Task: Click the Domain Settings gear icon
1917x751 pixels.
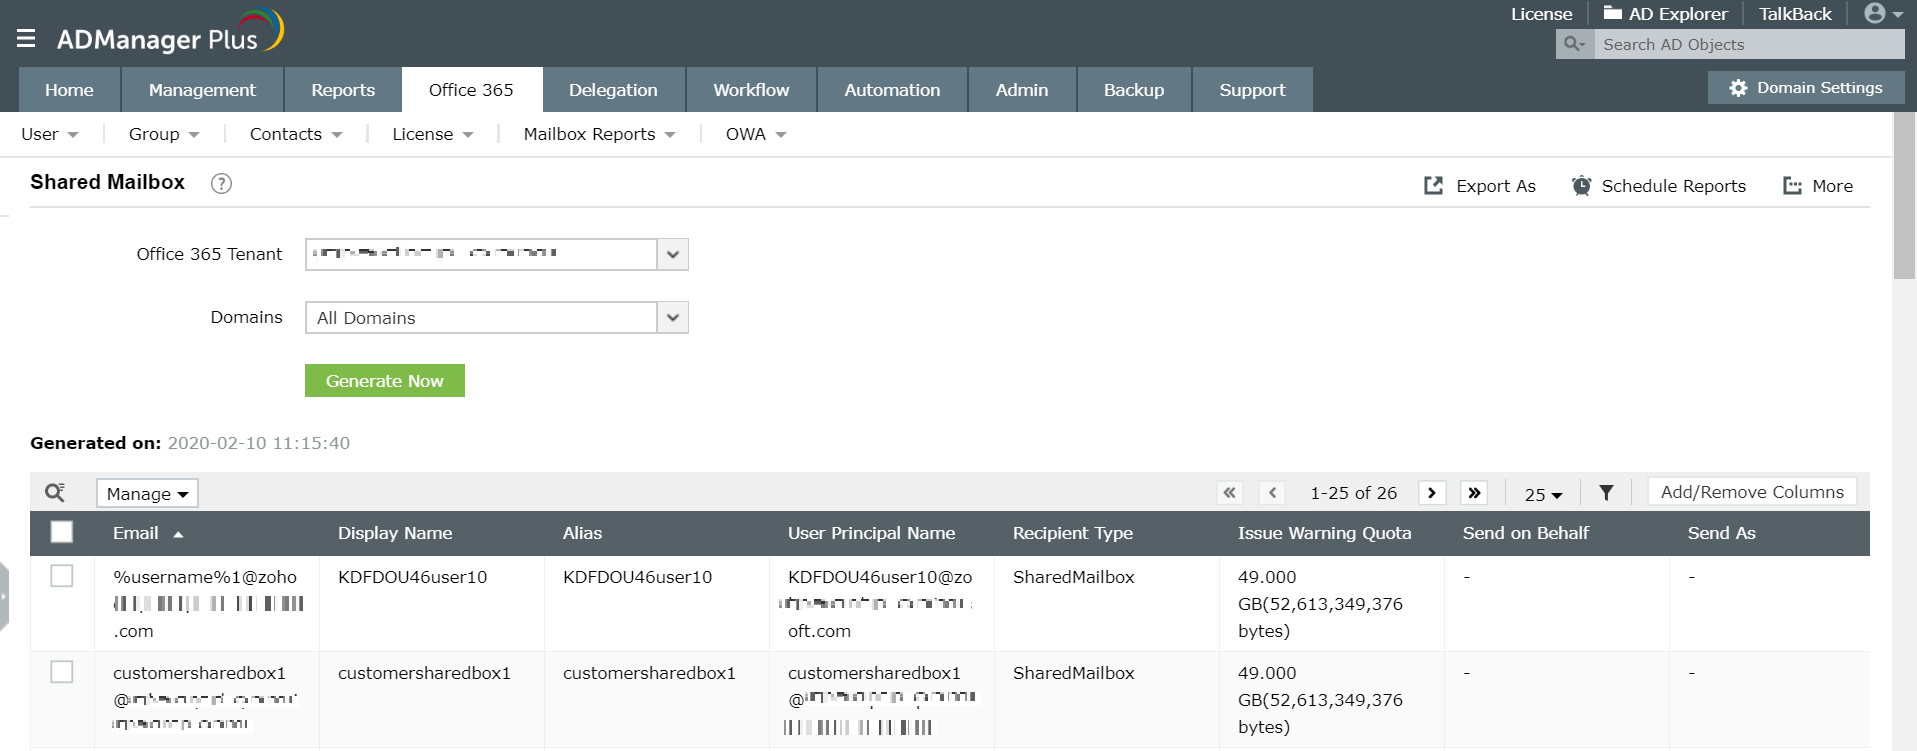Action: 1738,88
